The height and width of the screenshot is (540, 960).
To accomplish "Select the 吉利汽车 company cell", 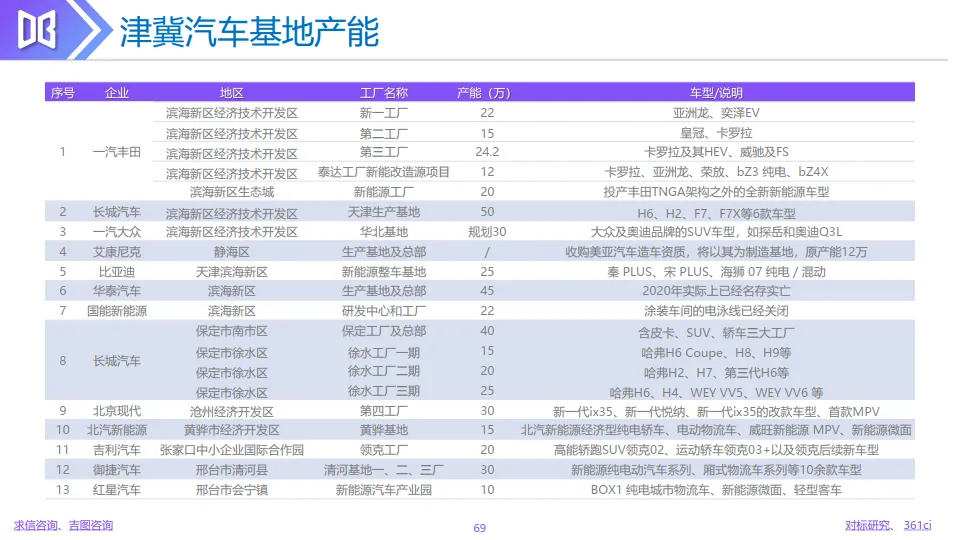I will (116, 450).
